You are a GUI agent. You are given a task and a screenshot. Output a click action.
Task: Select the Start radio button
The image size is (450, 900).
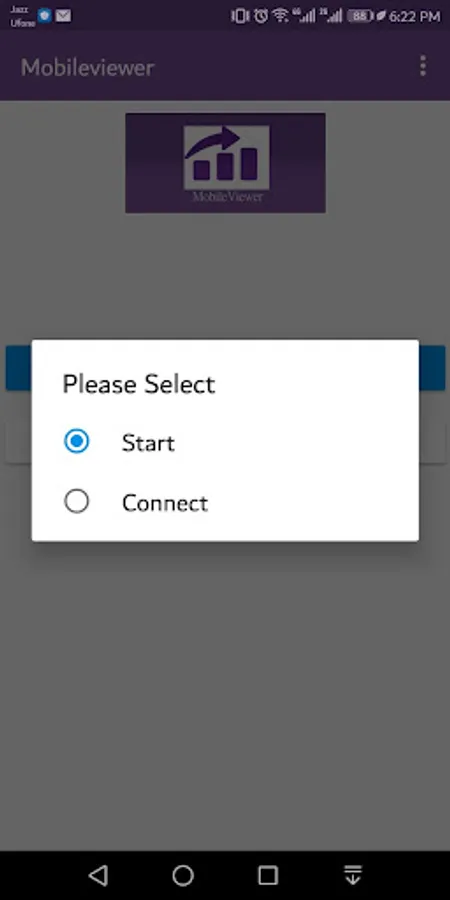pyautogui.click(x=76, y=442)
